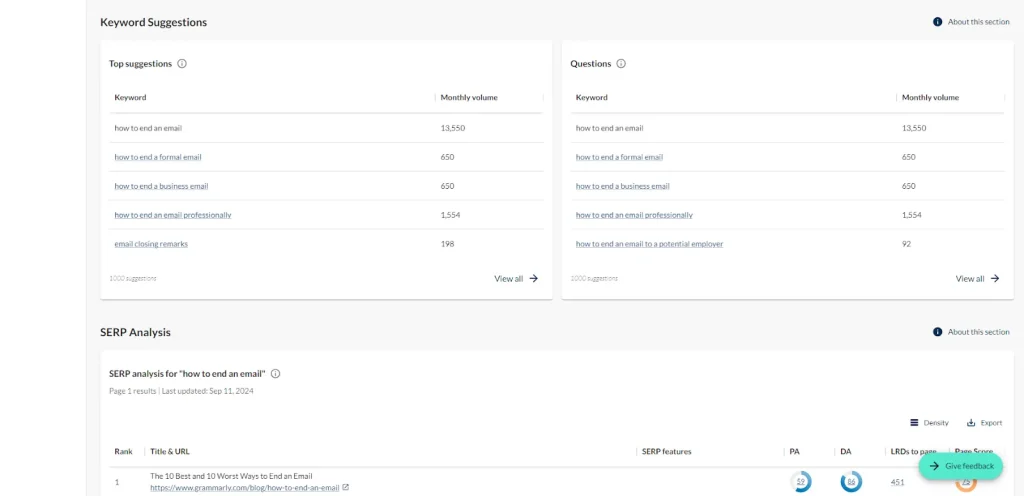This screenshot has width=1024, height=496.
Task: Click info icon beside Top suggestions heading
Action: pos(182,64)
